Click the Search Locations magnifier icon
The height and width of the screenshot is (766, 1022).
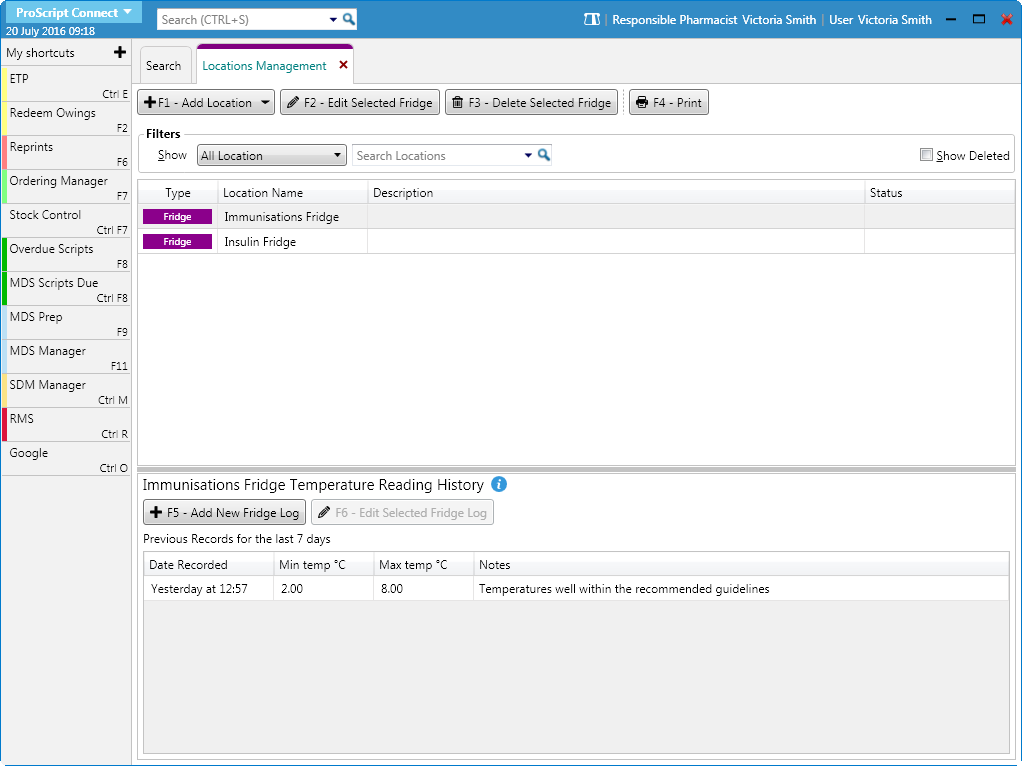(x=544, y=155)
